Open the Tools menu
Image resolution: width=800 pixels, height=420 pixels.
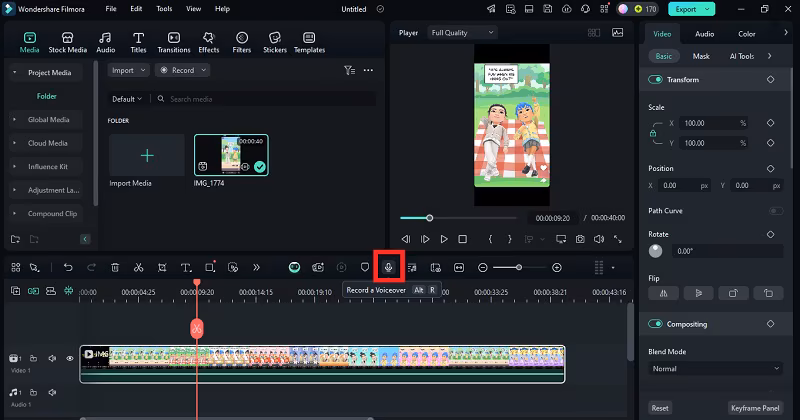(164, 9)
